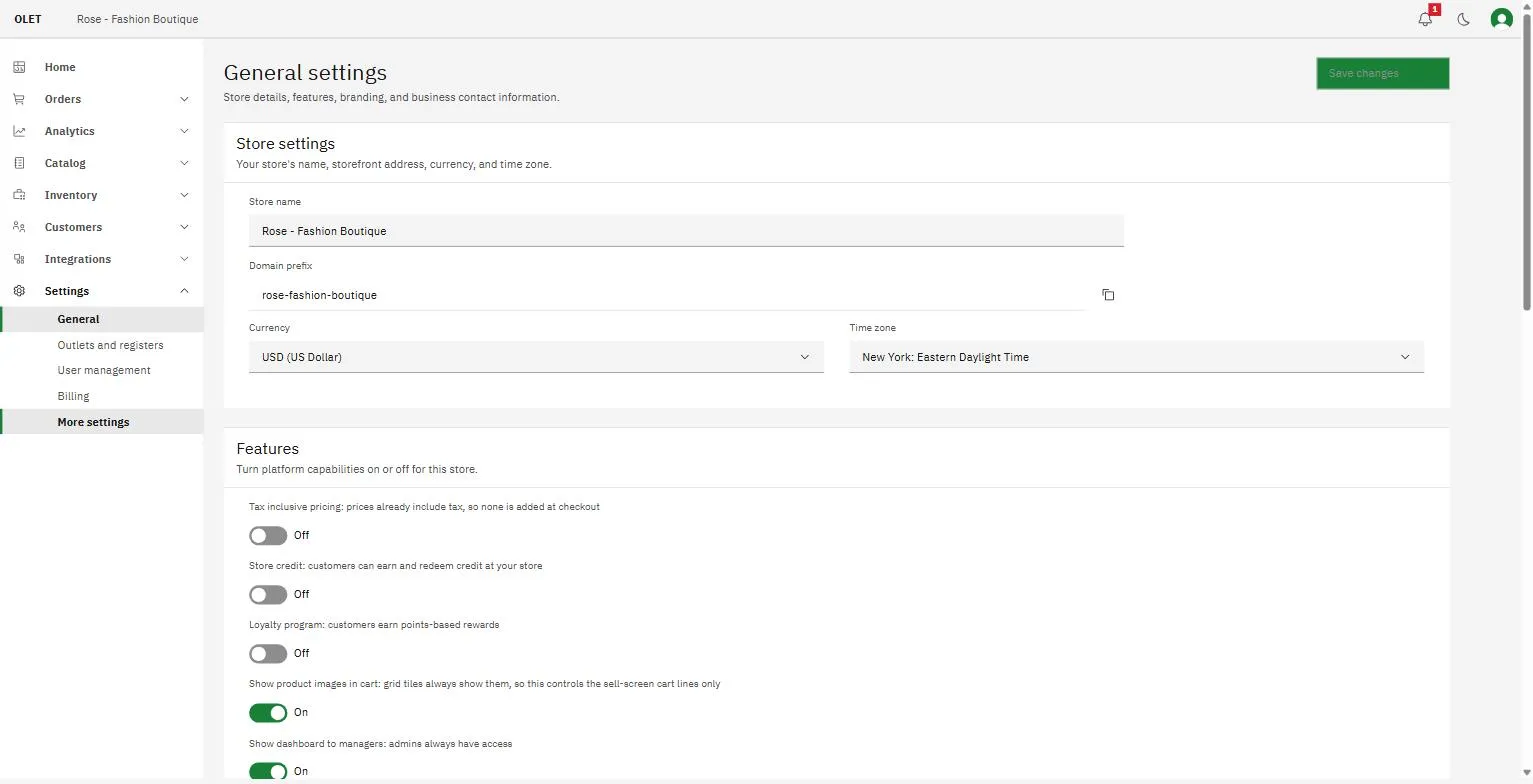
Task: Select General under Settings
Action: point(102,319)
